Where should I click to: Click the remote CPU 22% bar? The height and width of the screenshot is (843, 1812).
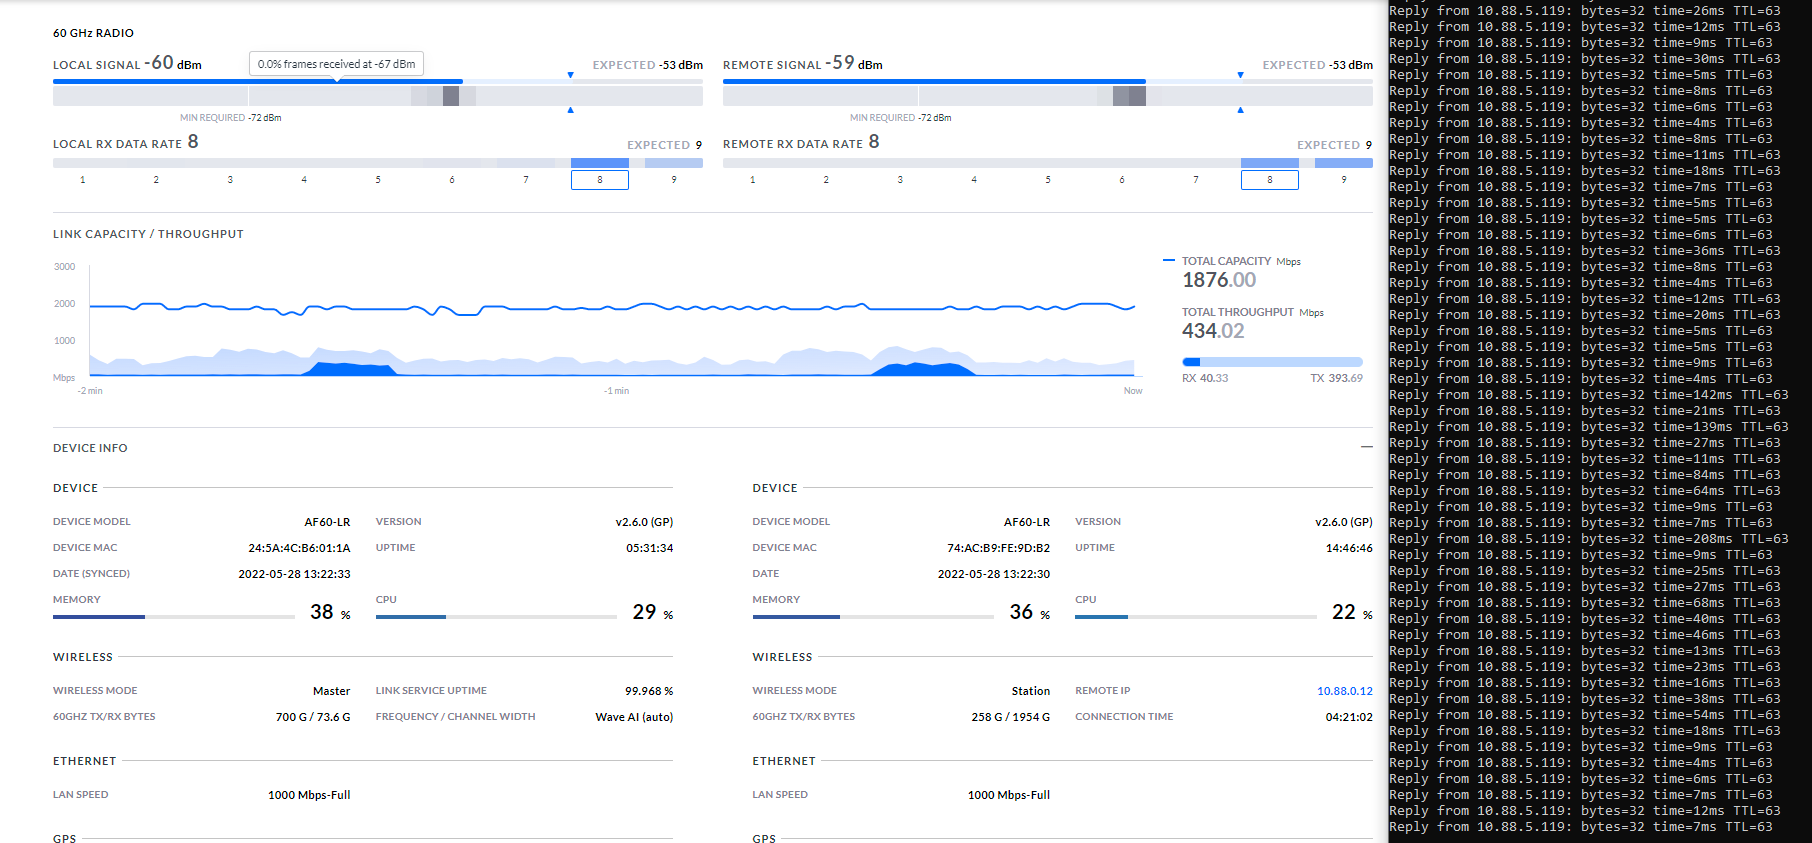click(x=1196, y=617)
